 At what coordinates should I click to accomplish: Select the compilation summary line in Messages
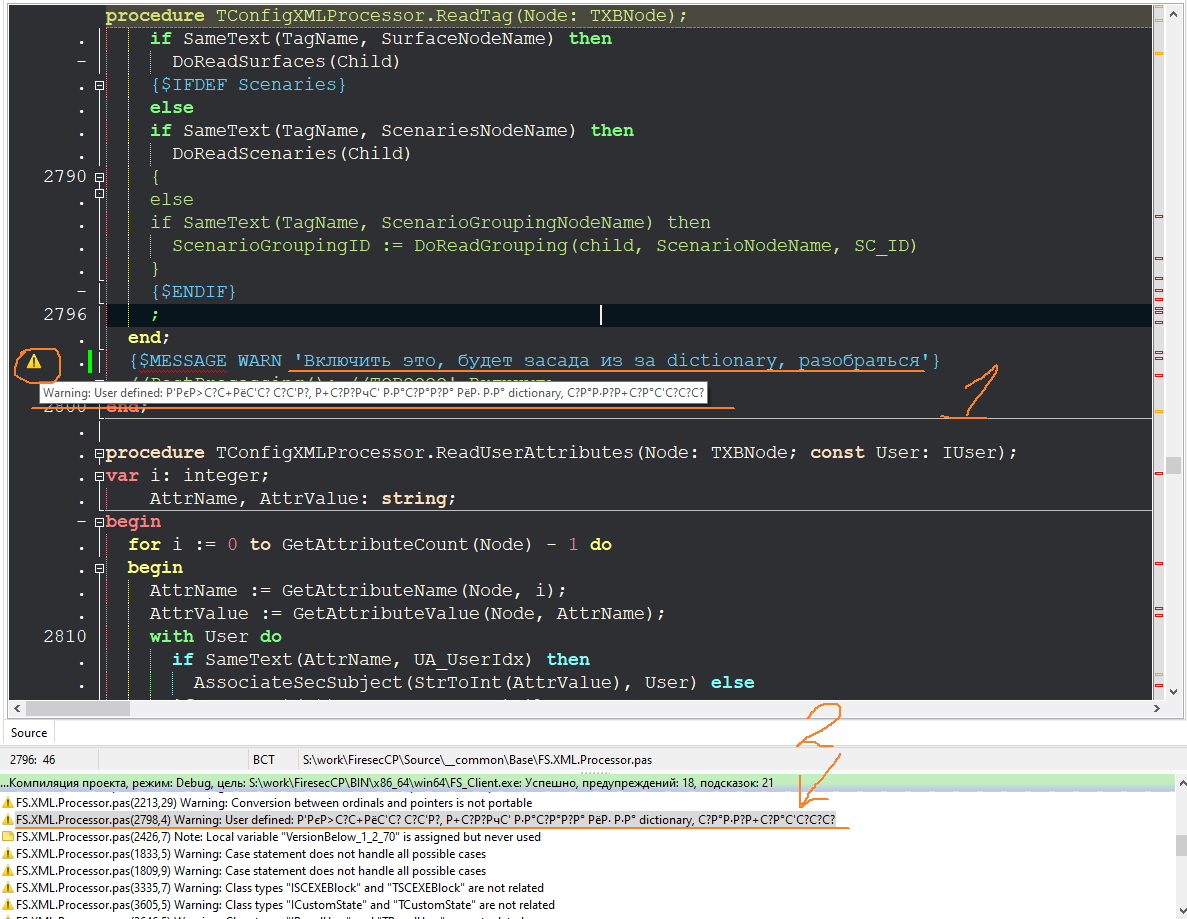point(587,783)
